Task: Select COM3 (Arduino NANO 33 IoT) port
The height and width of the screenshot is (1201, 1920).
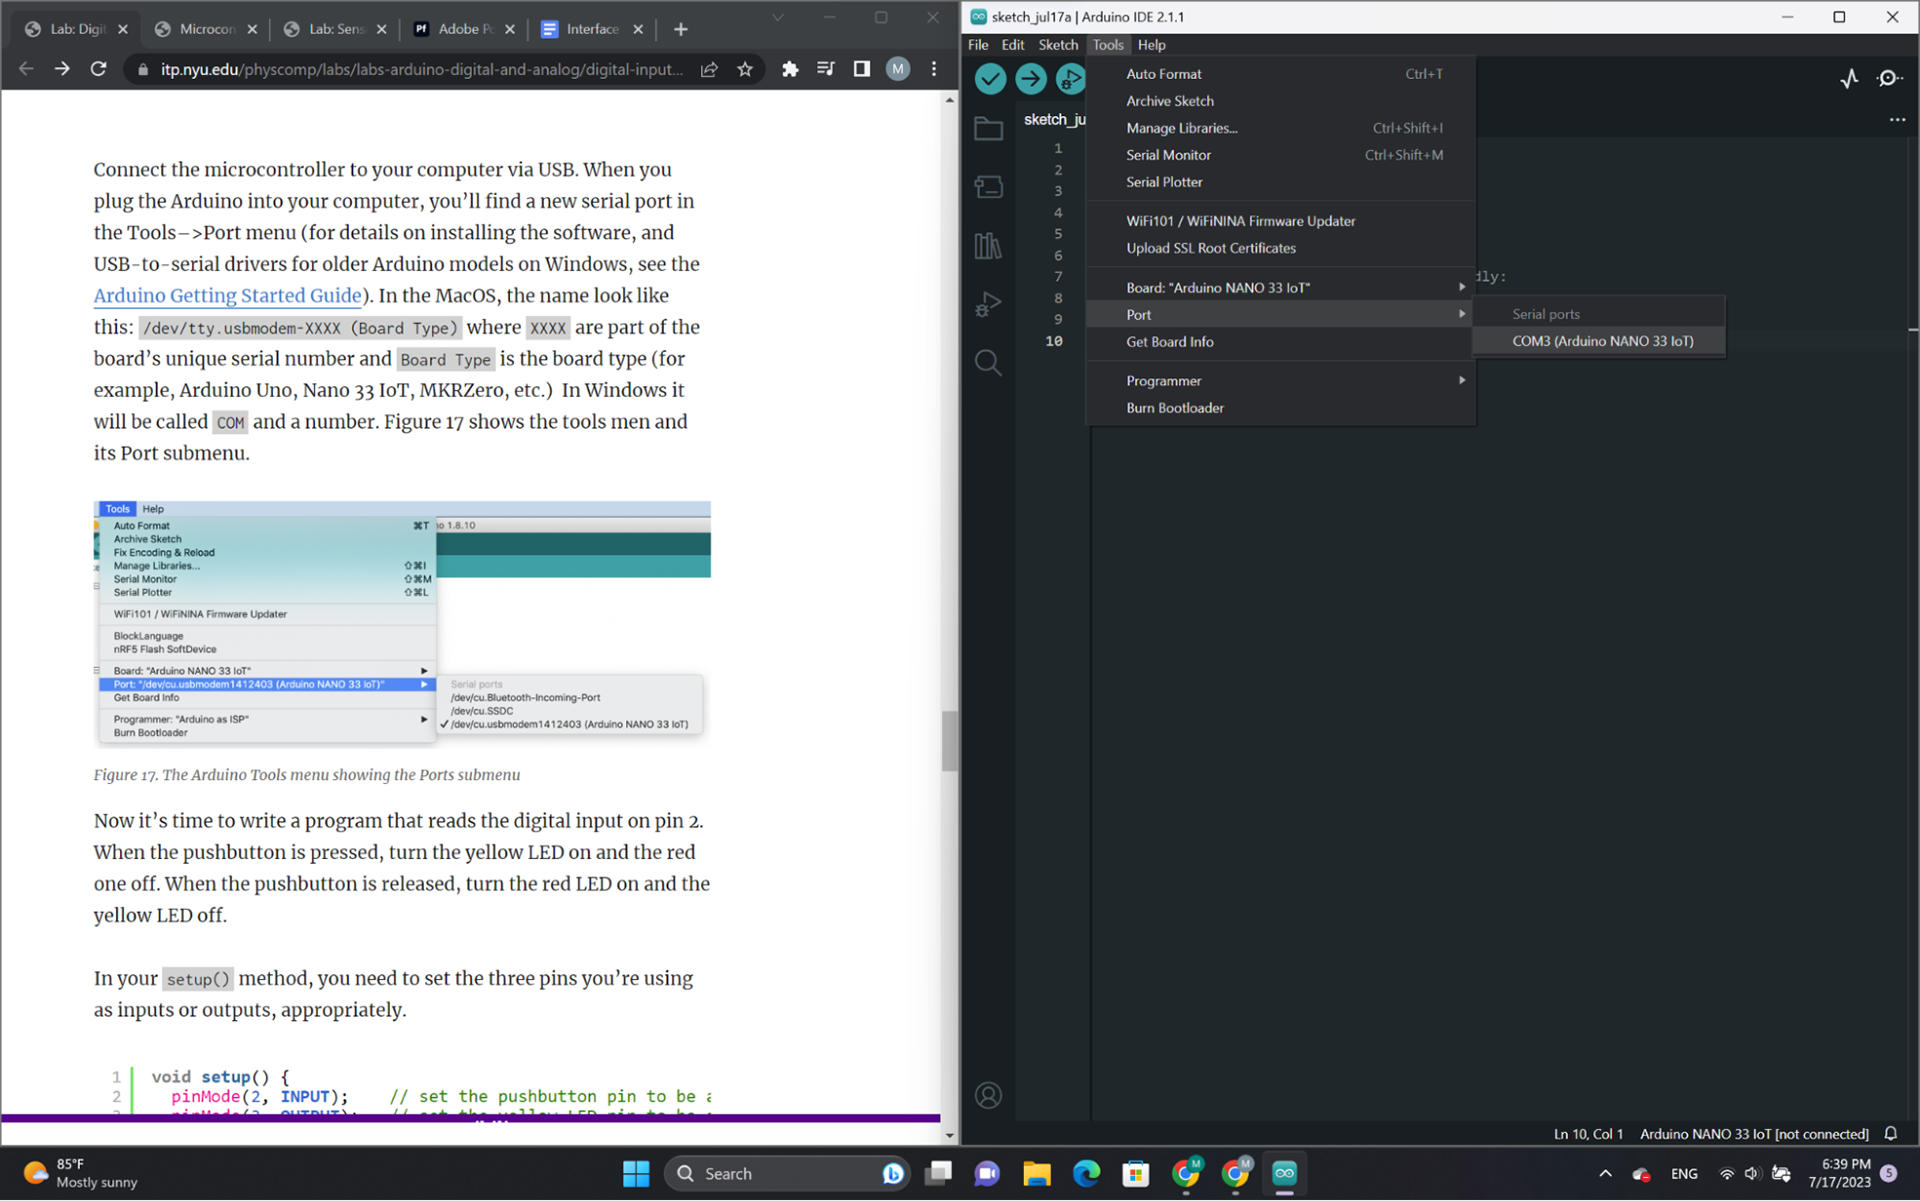Action: click(1602, 341)
